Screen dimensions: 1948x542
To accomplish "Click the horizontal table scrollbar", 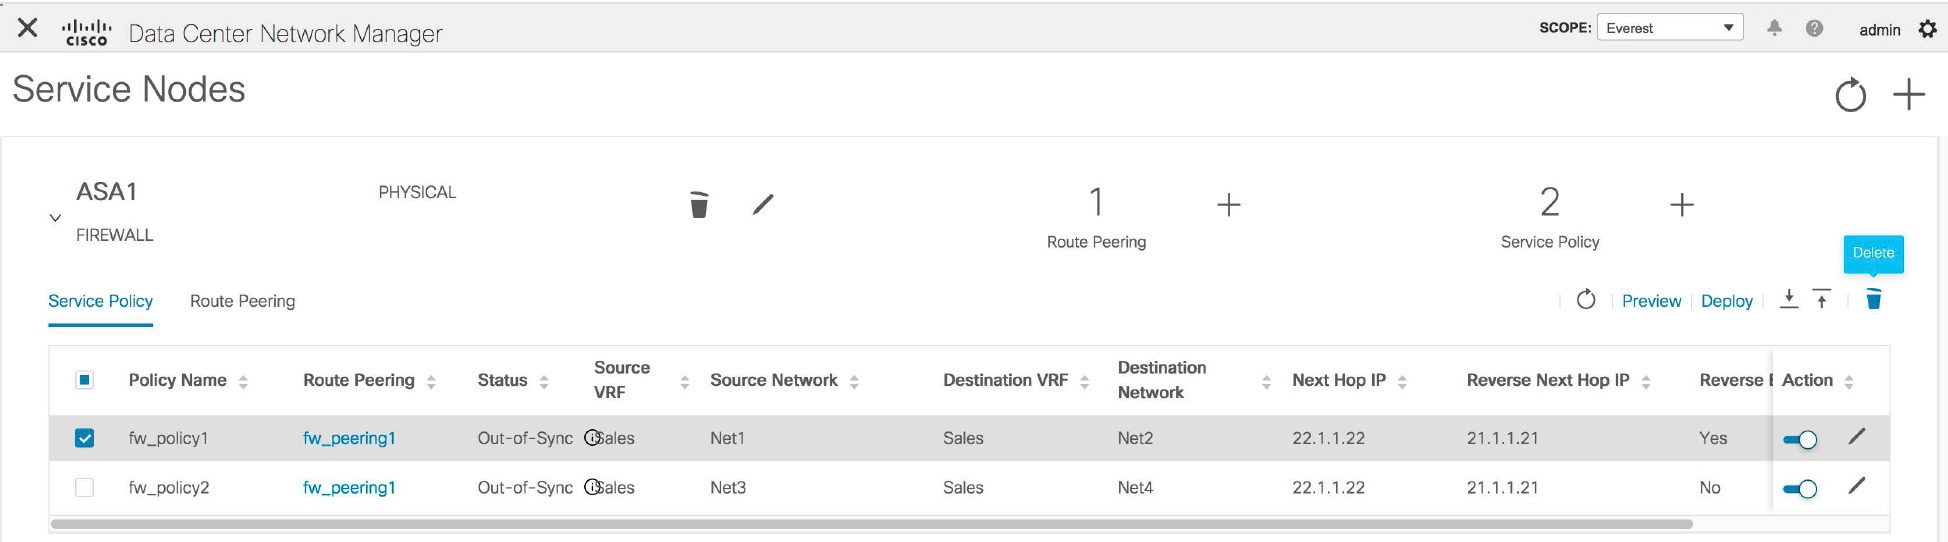I will tap(871, 523).
